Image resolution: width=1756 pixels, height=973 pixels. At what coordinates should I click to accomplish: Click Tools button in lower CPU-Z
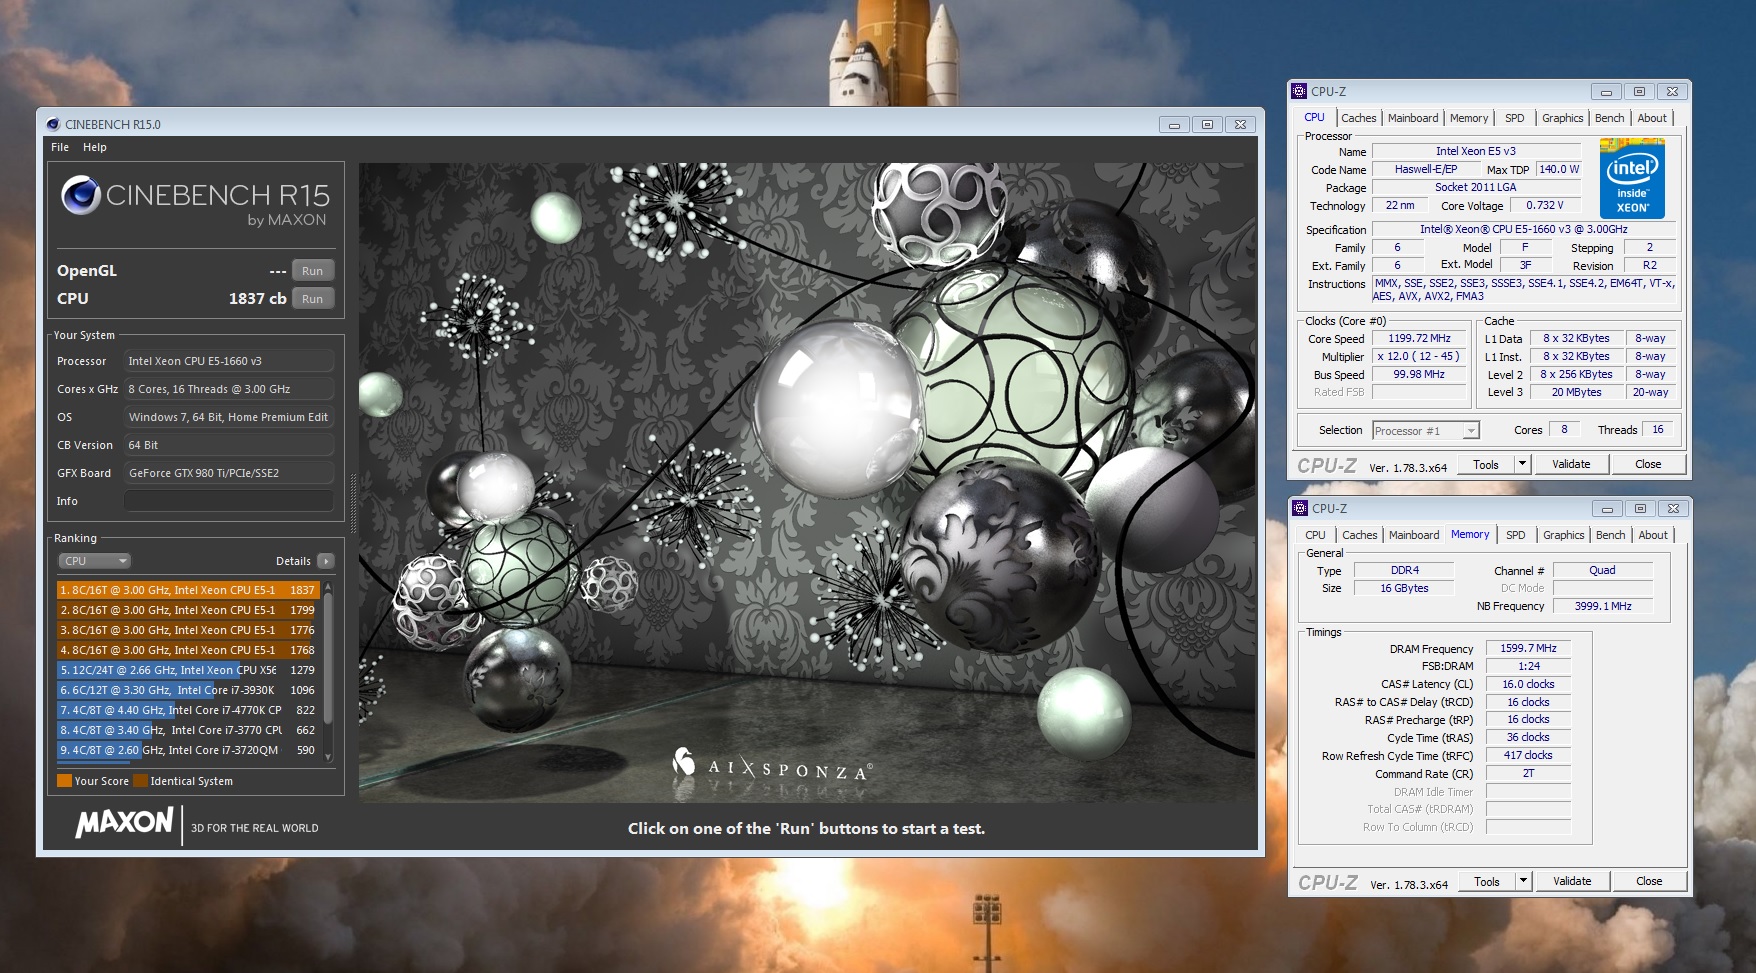click(x=1487, y=882)
